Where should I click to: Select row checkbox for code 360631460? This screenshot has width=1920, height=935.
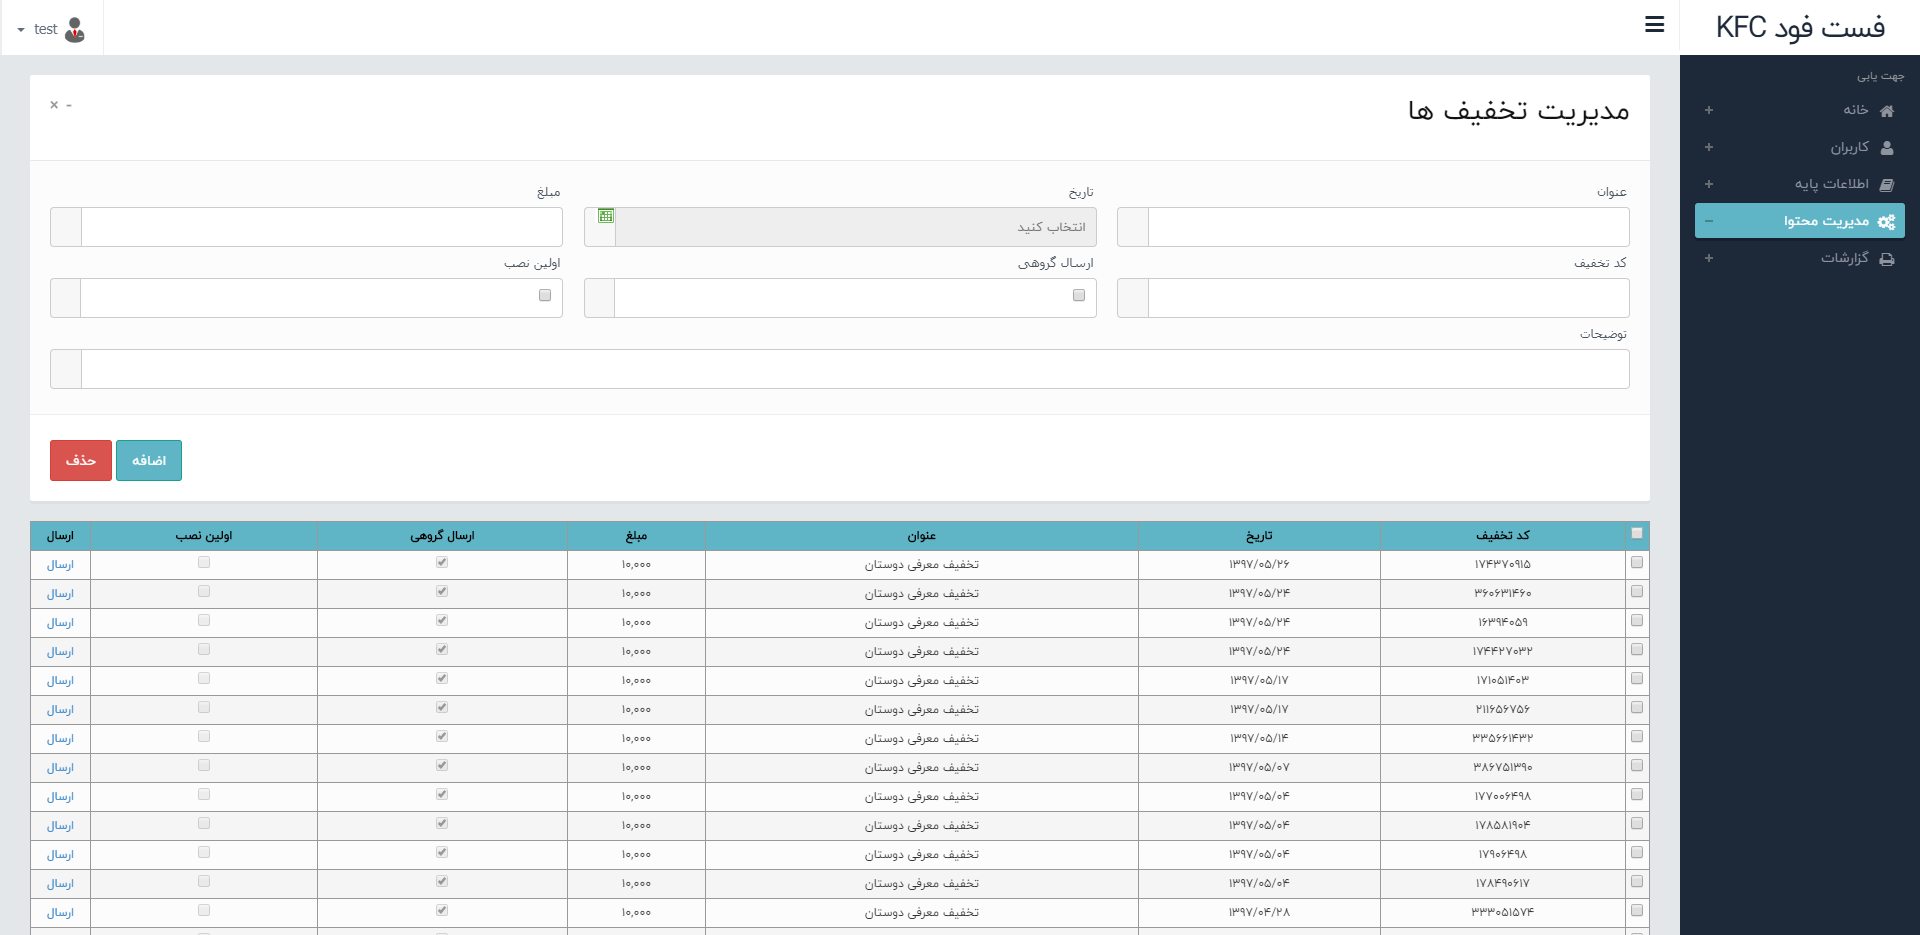coord(1637,591)
